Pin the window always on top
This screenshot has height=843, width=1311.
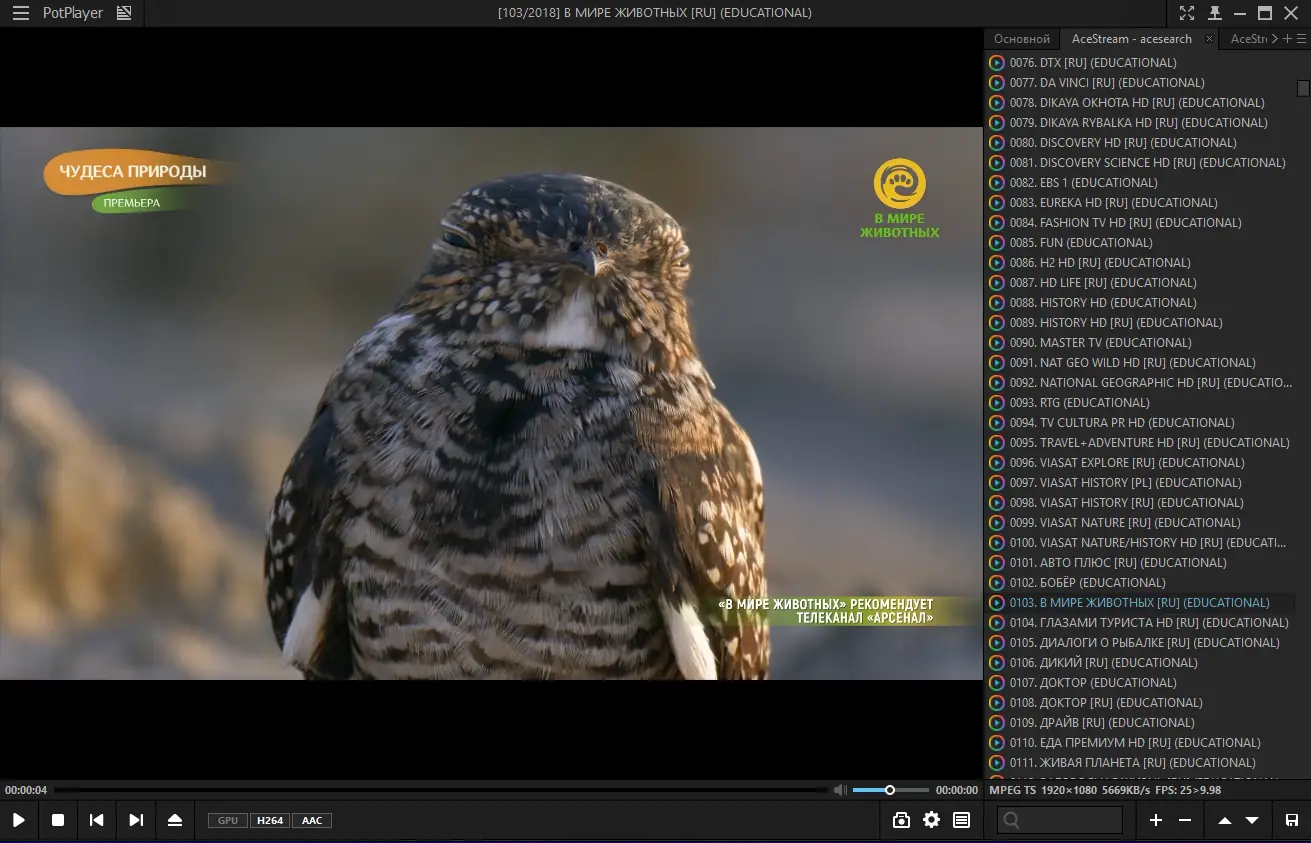click(1214, 13)
